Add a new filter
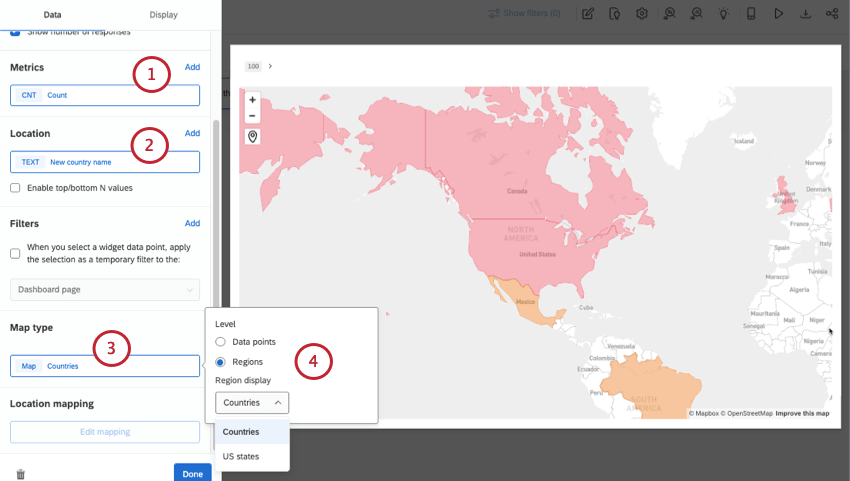The image size is (850, 481). [192, 223]
